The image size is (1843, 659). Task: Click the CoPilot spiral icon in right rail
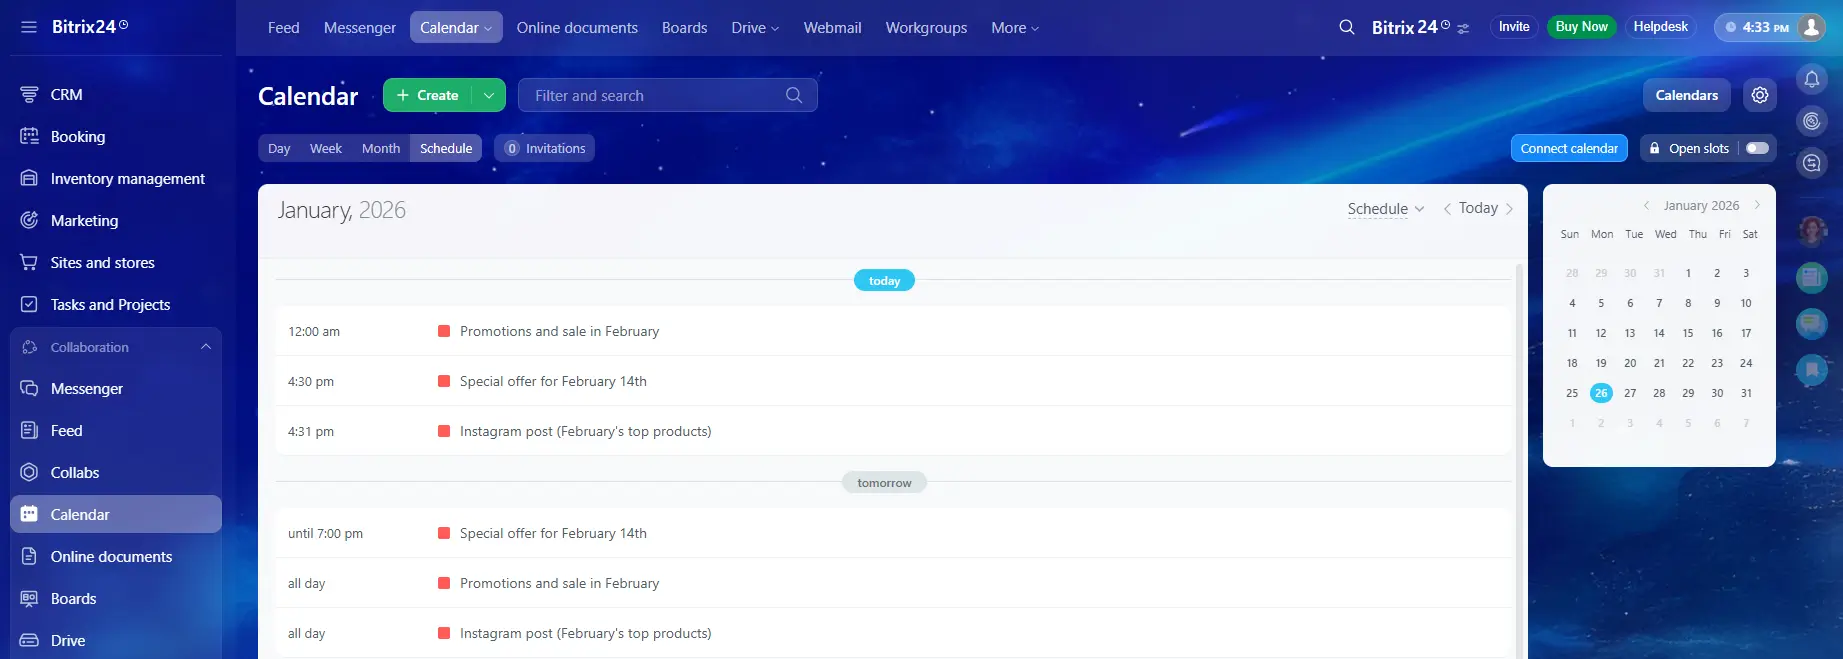[x=1812, y=121]
